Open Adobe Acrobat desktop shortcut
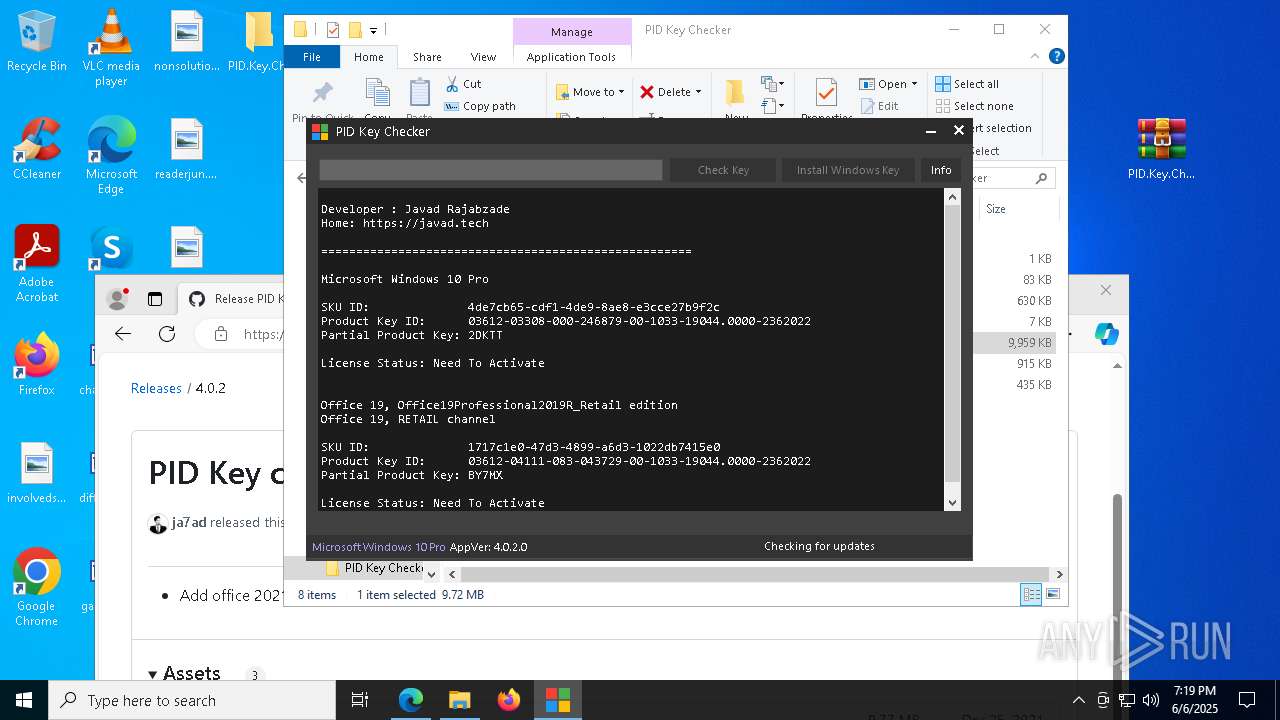 [x=36, y=264]
